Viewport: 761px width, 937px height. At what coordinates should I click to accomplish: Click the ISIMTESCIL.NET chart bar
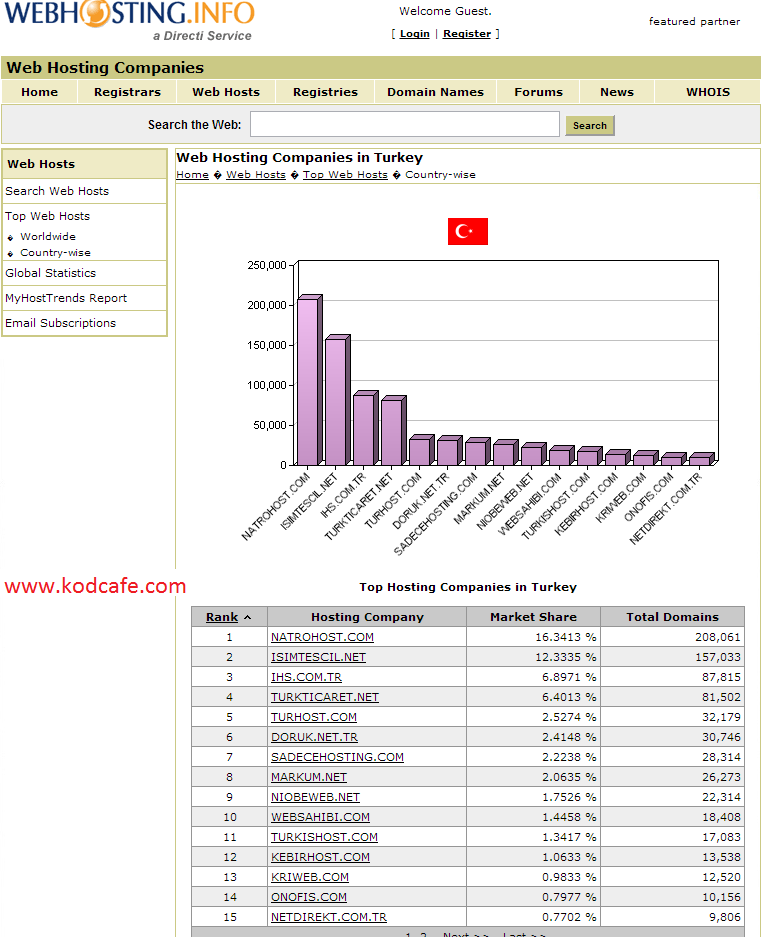pyautogui.click(x=337, y=401)
